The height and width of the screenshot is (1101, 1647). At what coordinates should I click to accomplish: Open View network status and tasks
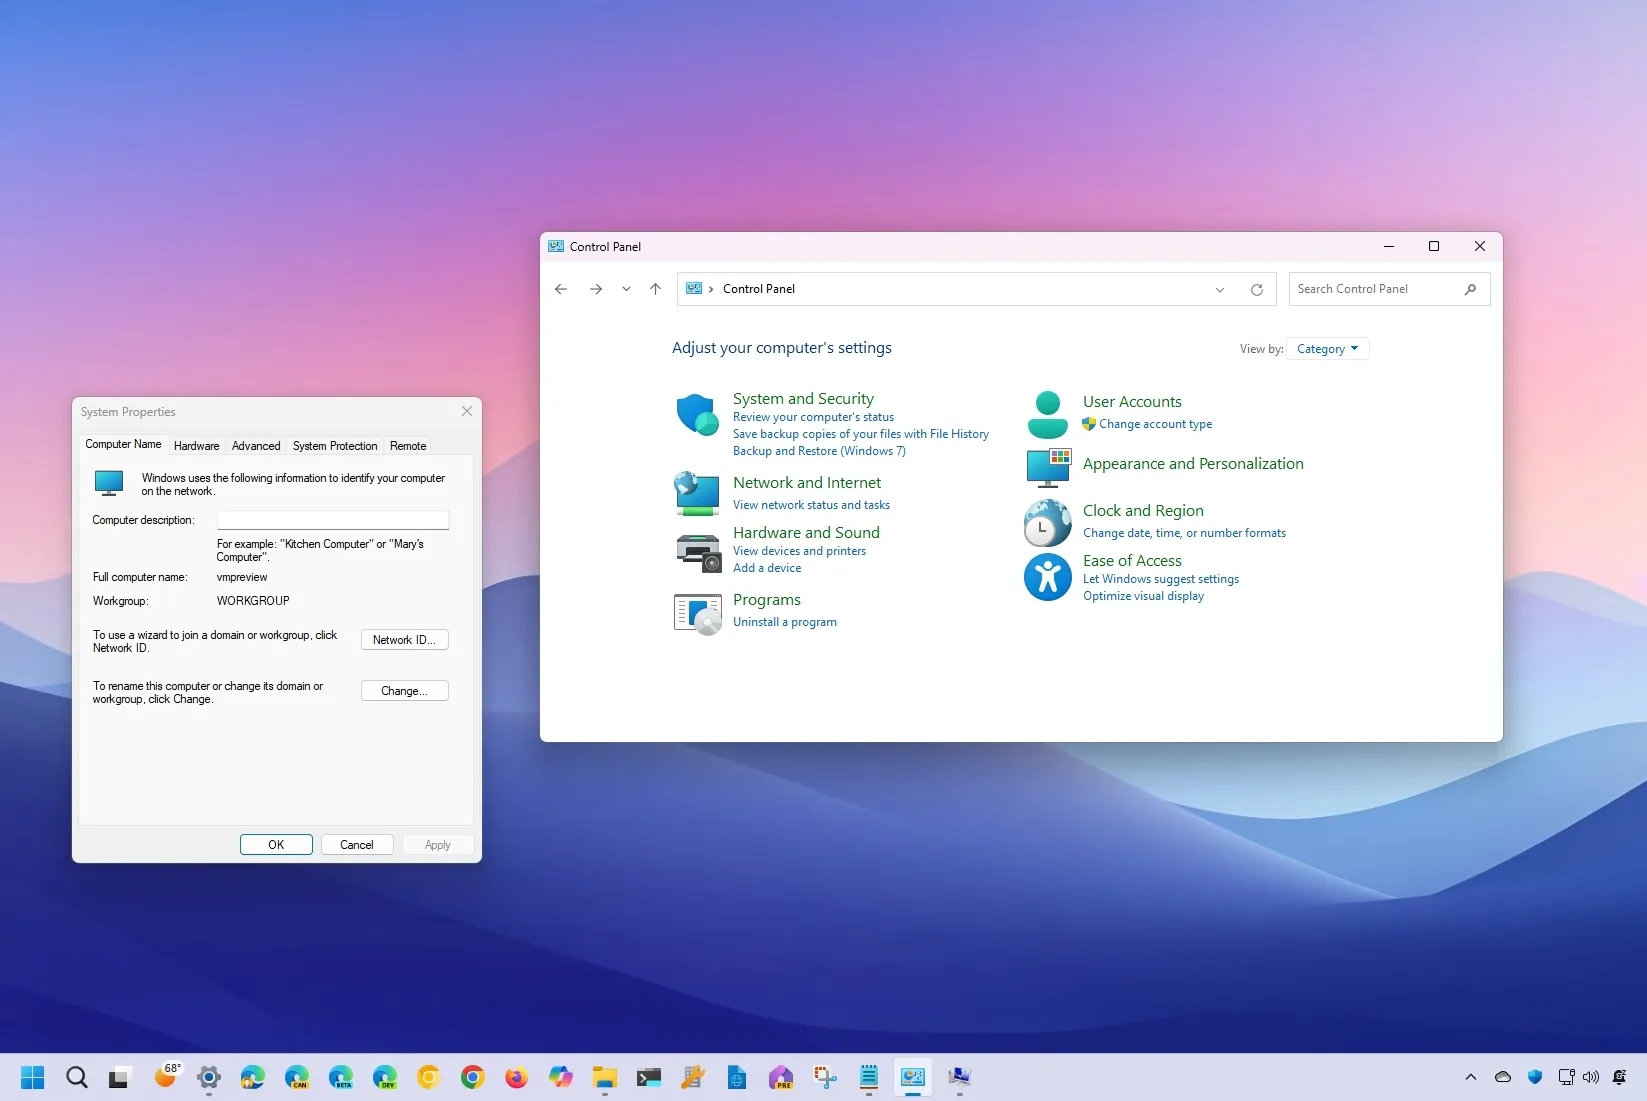[x=811, y=505]
